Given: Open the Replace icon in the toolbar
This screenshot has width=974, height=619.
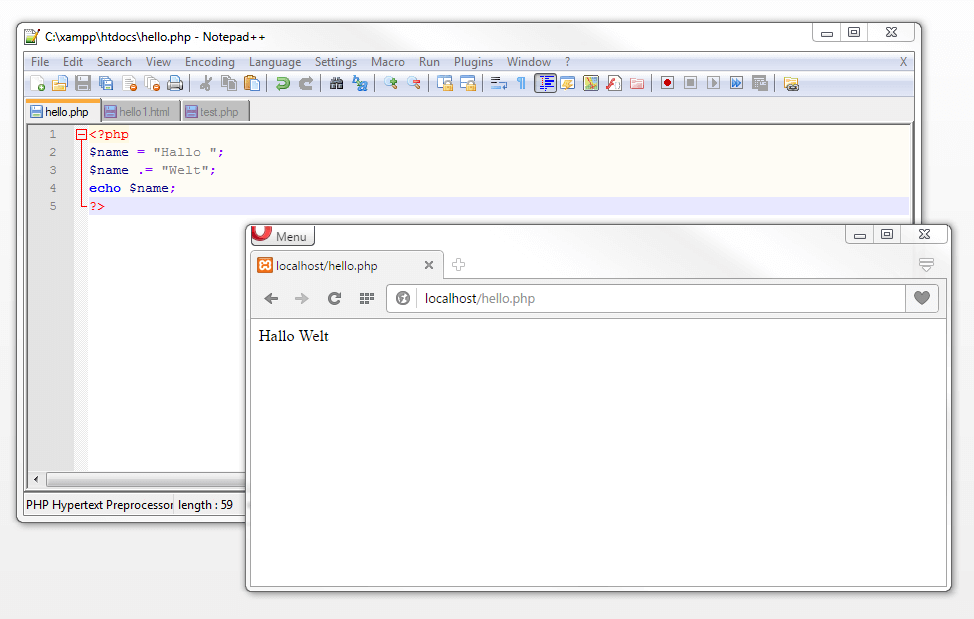Looking at the screenshot, I should pyautogui.click(x=360, y=83).
